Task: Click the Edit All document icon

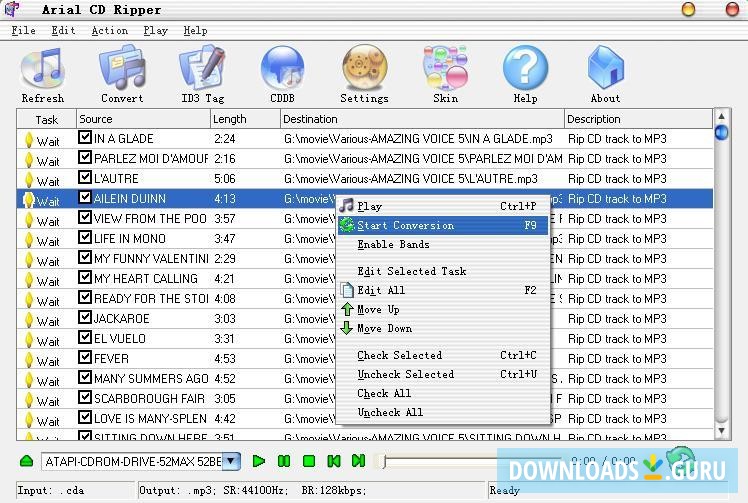Action: 347,290
